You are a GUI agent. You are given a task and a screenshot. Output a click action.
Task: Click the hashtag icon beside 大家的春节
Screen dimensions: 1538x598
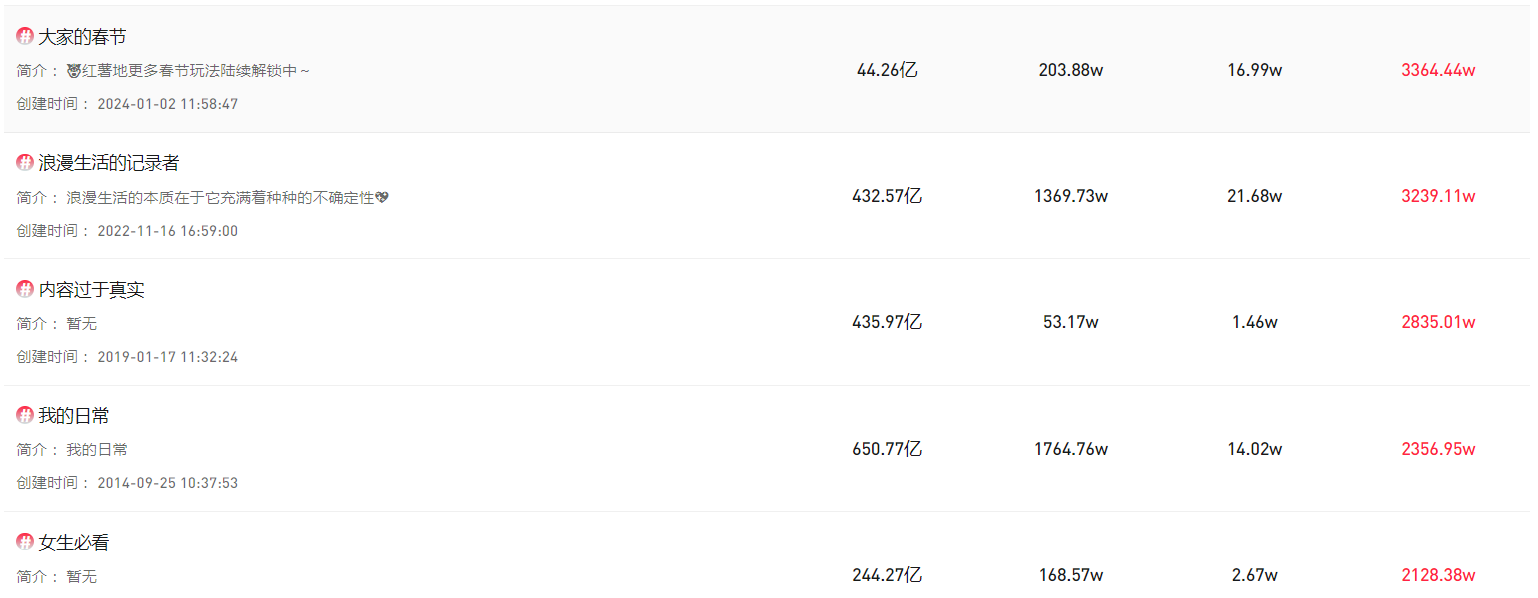(25, 37)
